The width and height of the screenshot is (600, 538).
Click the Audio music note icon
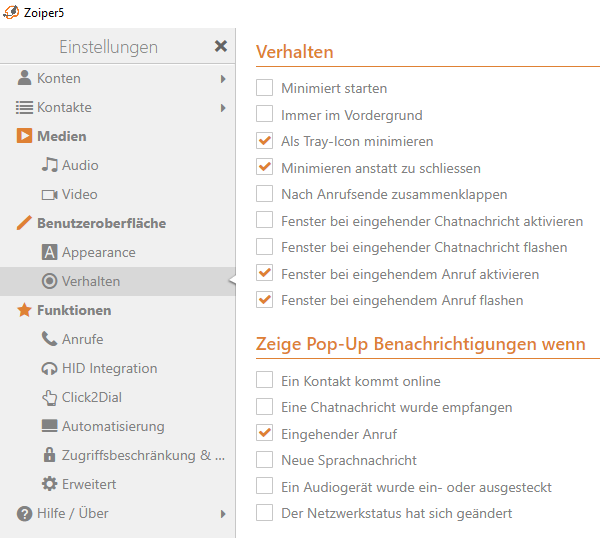pos(49,165)
